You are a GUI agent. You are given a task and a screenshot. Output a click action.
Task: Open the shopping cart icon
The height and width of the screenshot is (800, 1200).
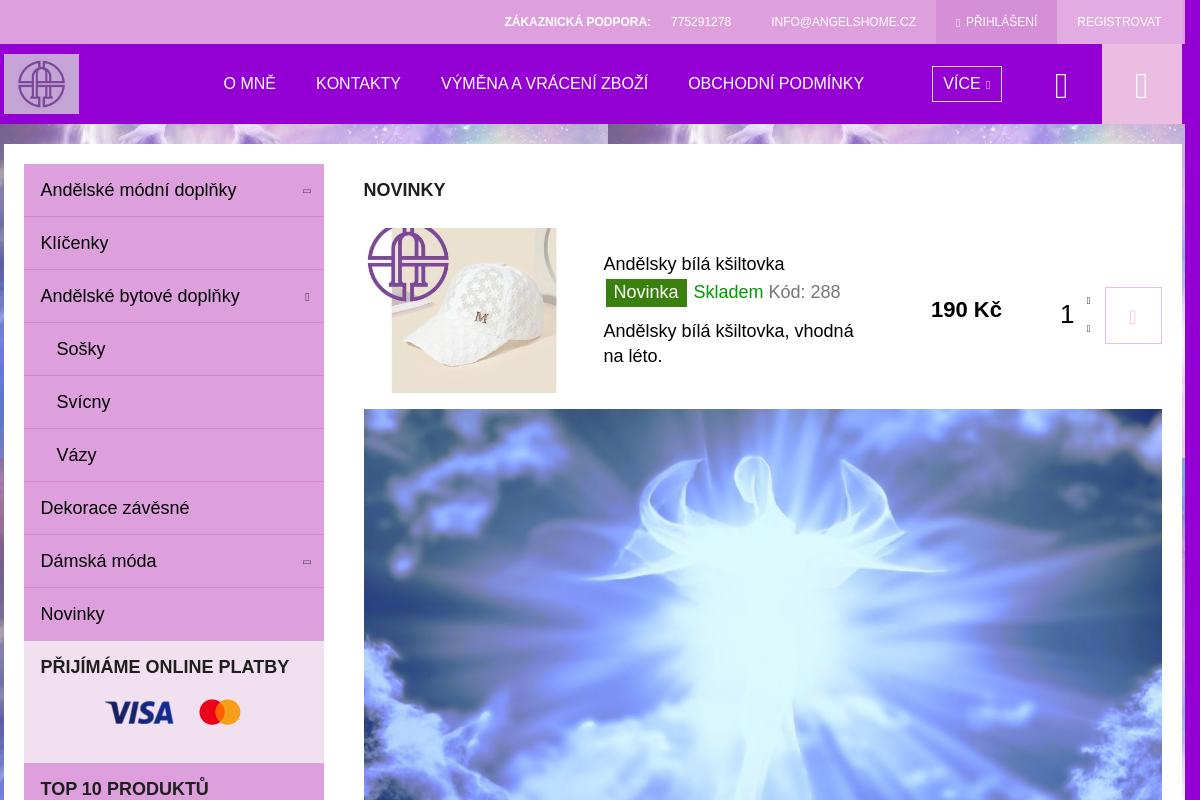pyautogui.click(x=1141, y=84)
